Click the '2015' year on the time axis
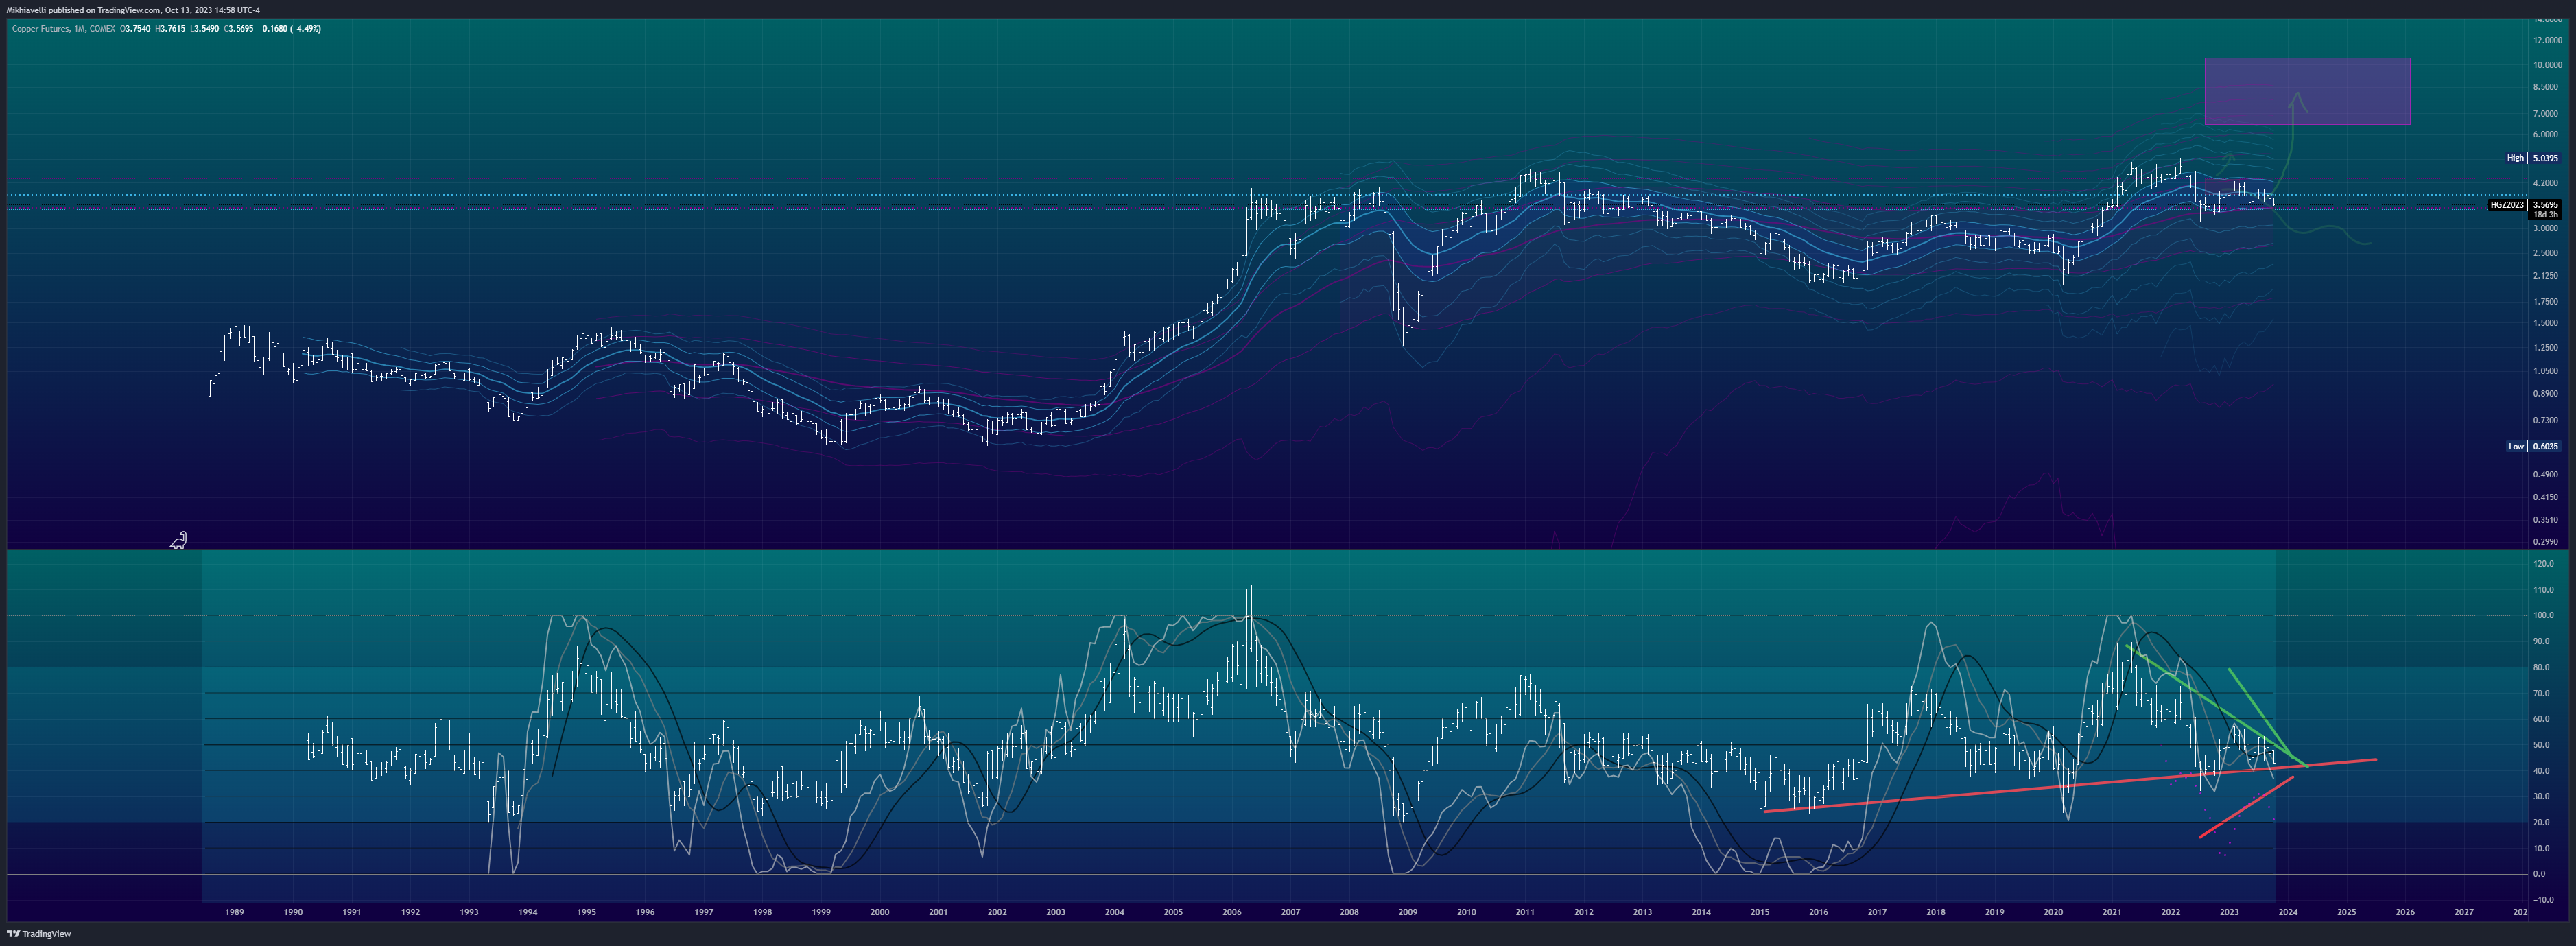The image size is (2576, 946). point(1759,912)
